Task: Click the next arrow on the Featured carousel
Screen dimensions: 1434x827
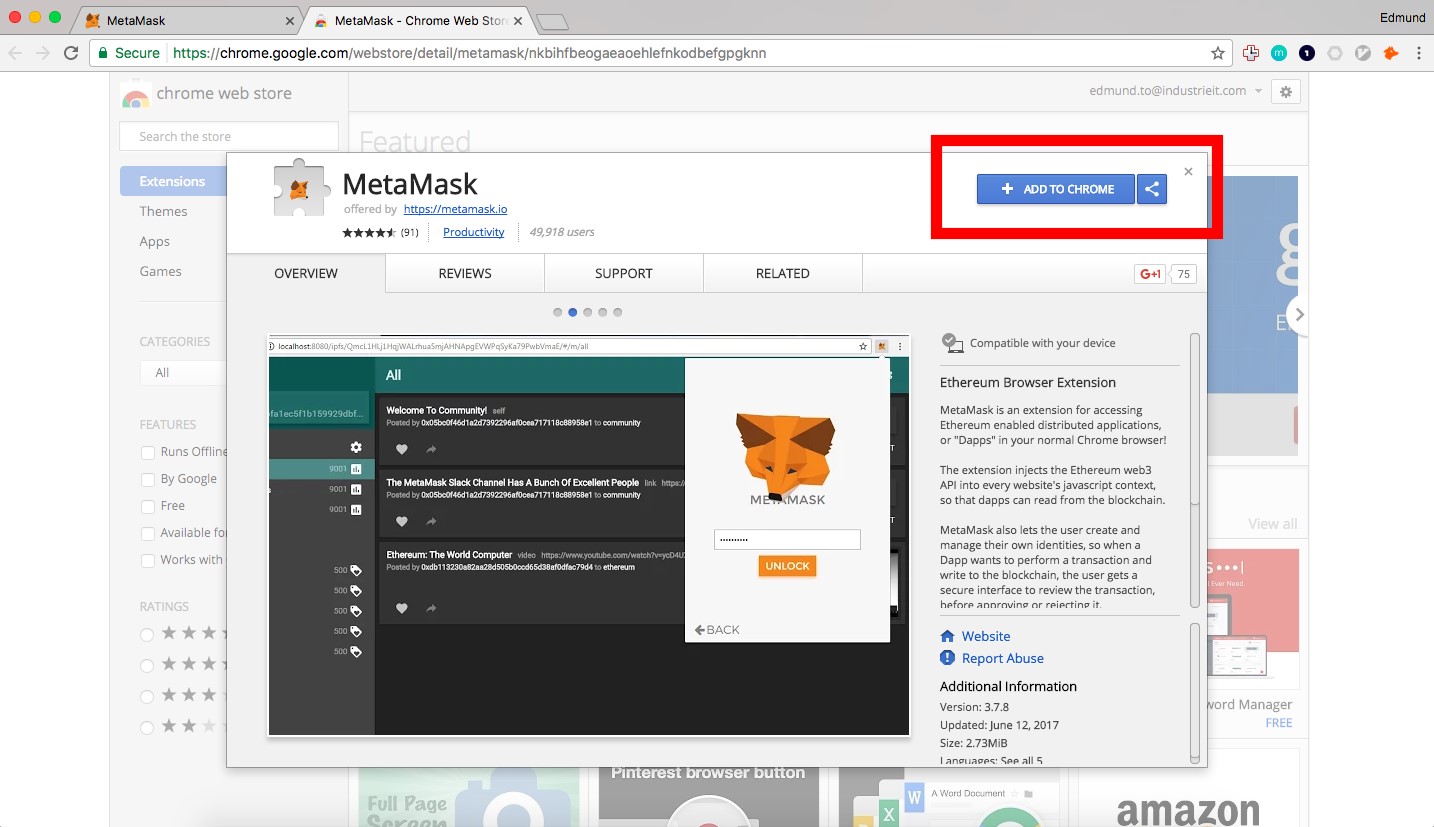Action: click(1298, 314)
